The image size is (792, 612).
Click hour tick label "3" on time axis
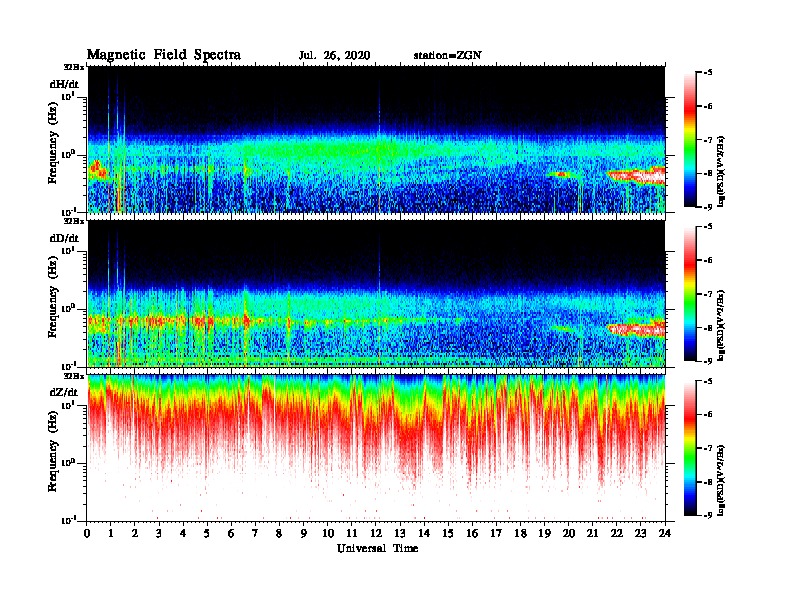pyautogui.click(x=159, y=534)
